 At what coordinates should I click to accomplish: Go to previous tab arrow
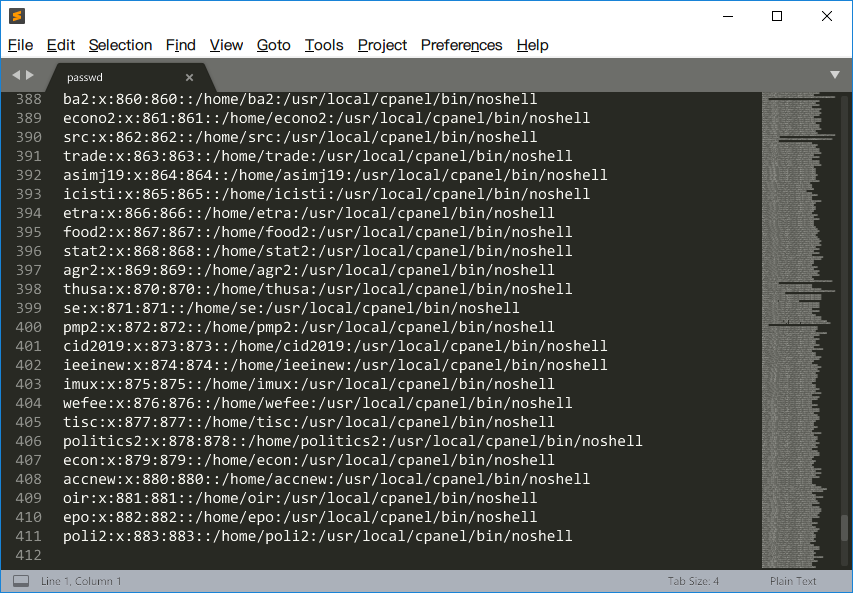point(16,75)
